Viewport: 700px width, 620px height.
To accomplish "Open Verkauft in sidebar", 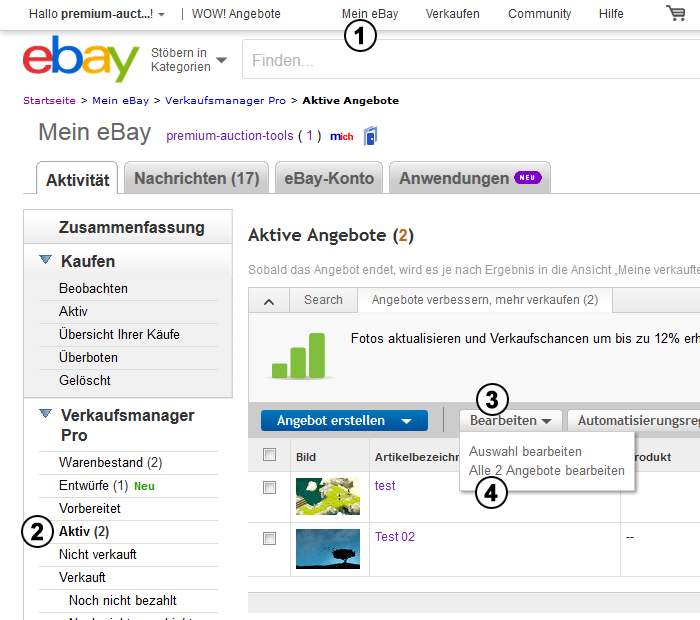I will [x=82, y=578].
